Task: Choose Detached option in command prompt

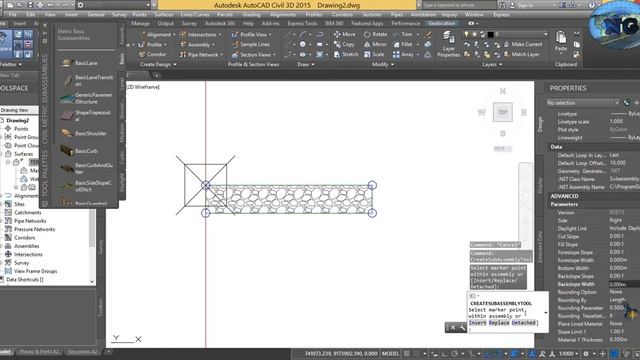Action: (523, 323)
